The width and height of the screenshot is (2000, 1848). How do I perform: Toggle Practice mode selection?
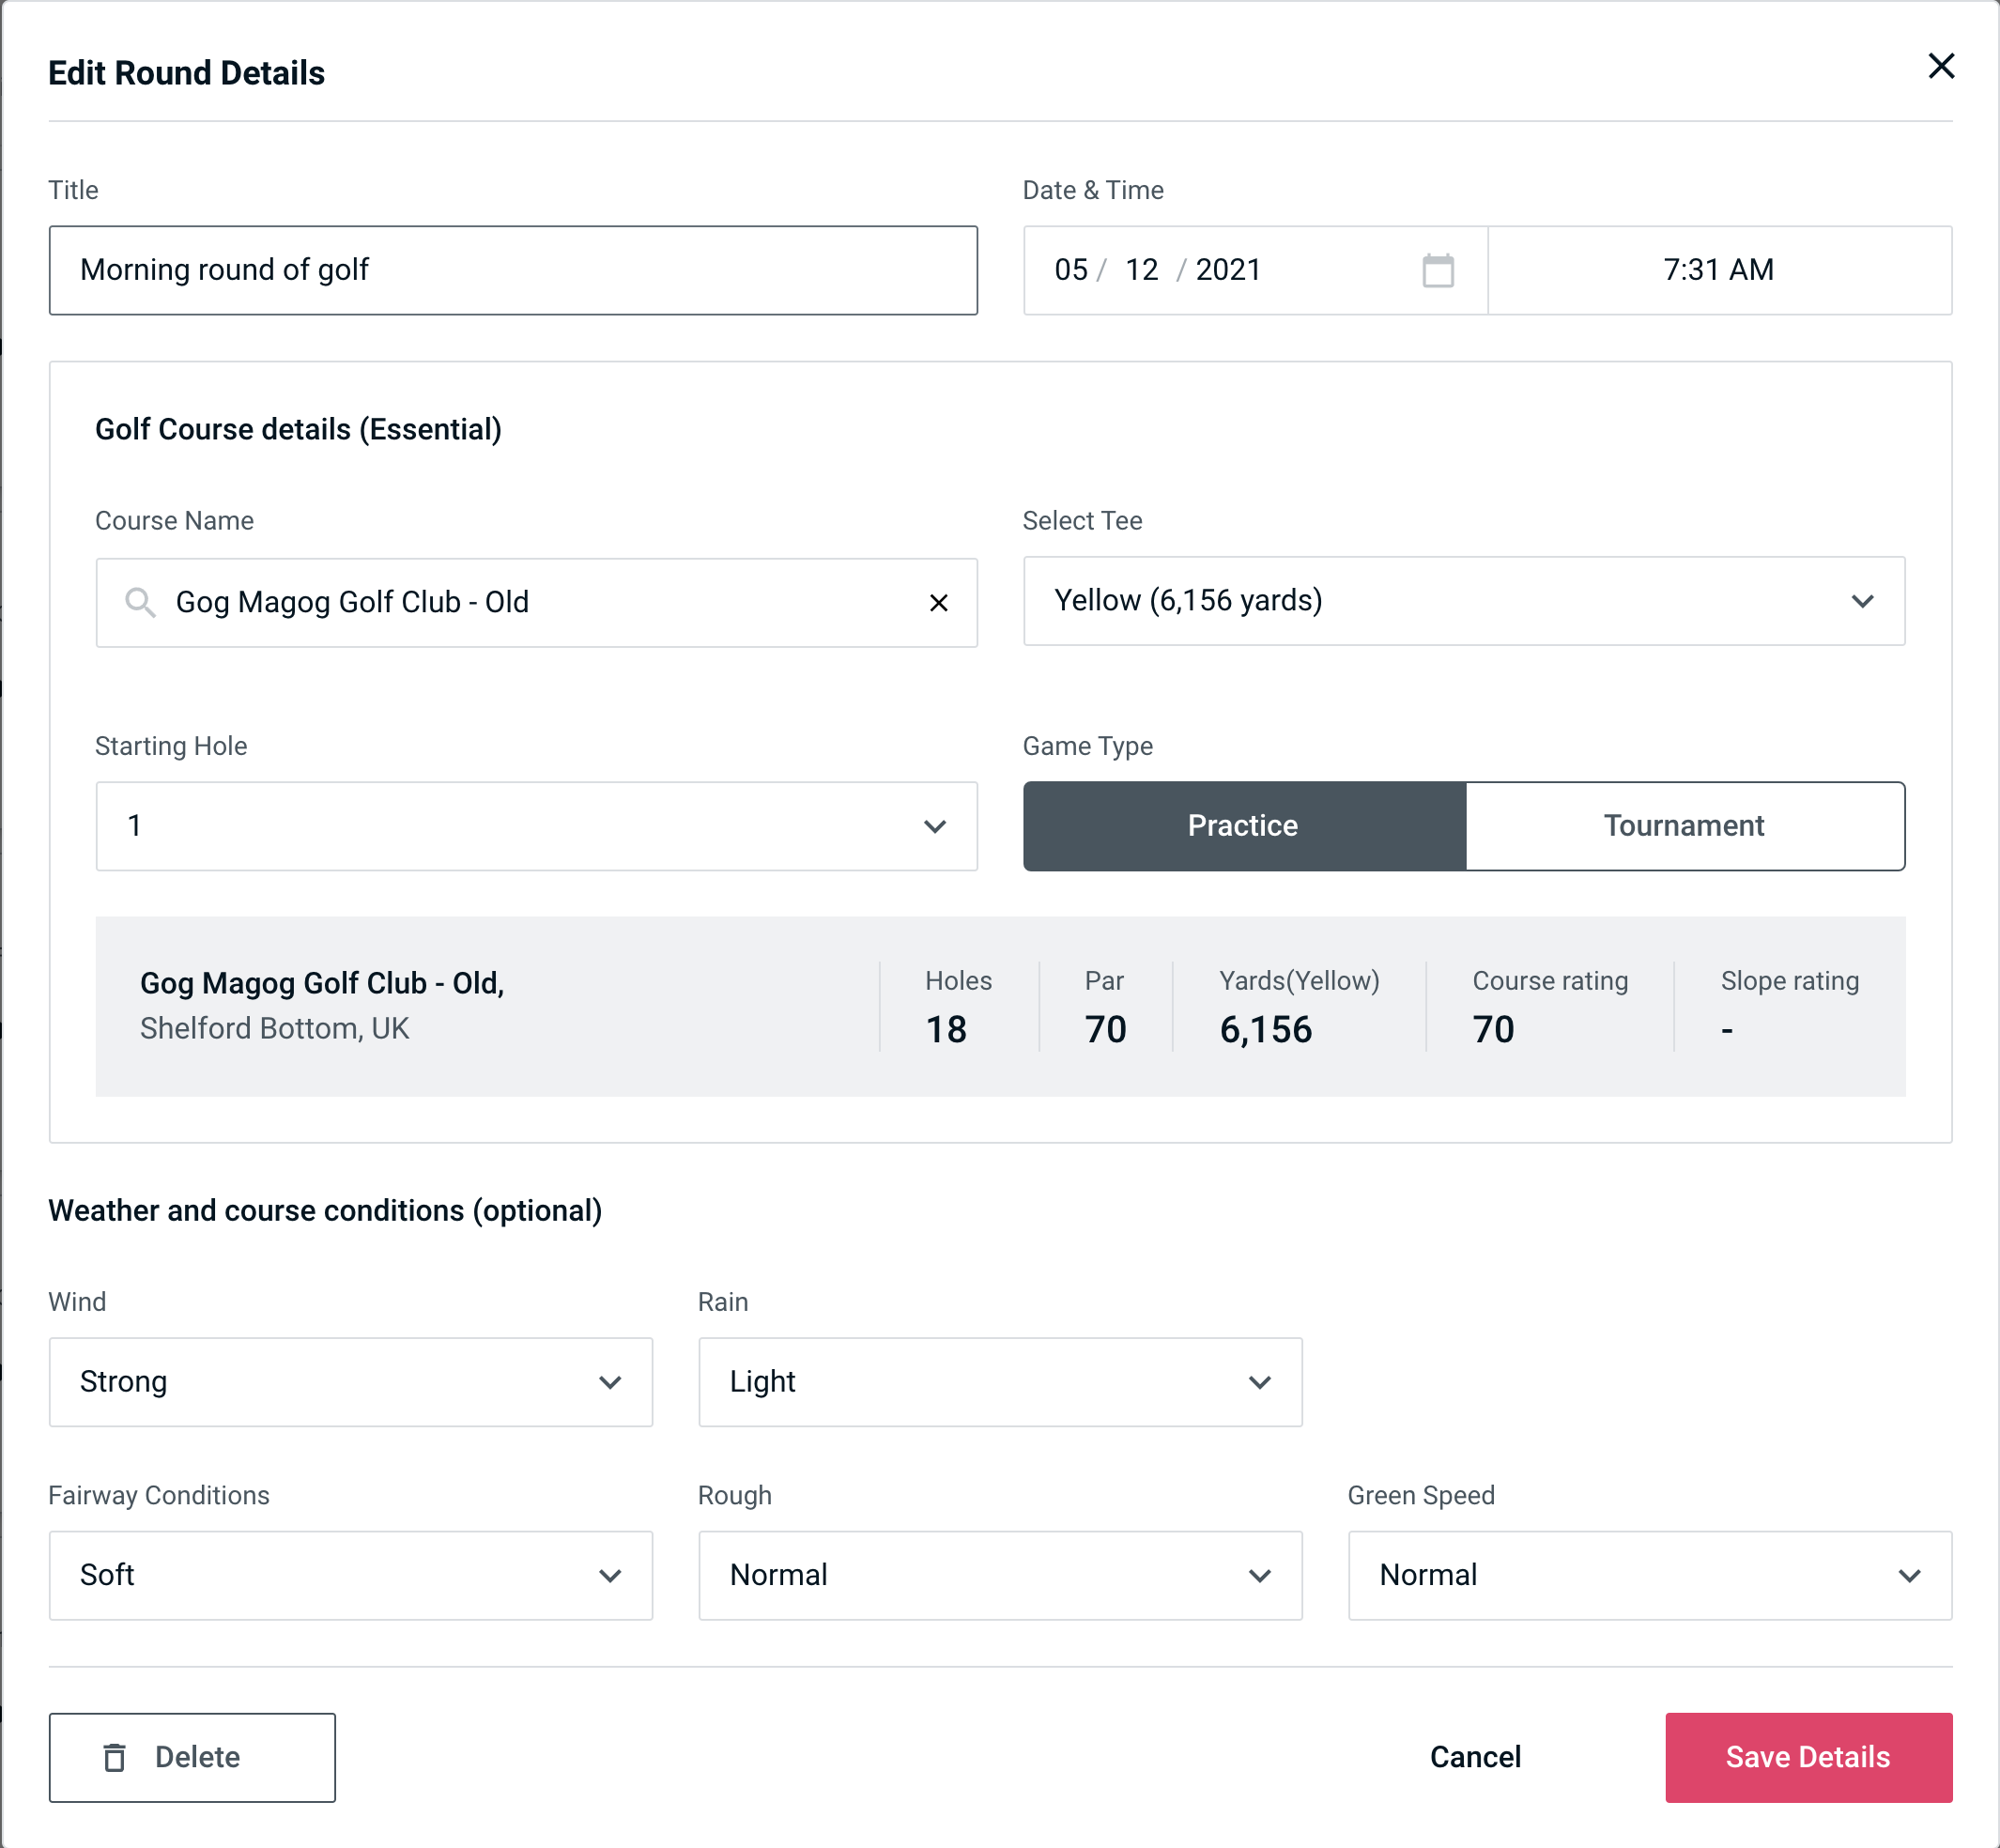click(x=1244, y=825)
